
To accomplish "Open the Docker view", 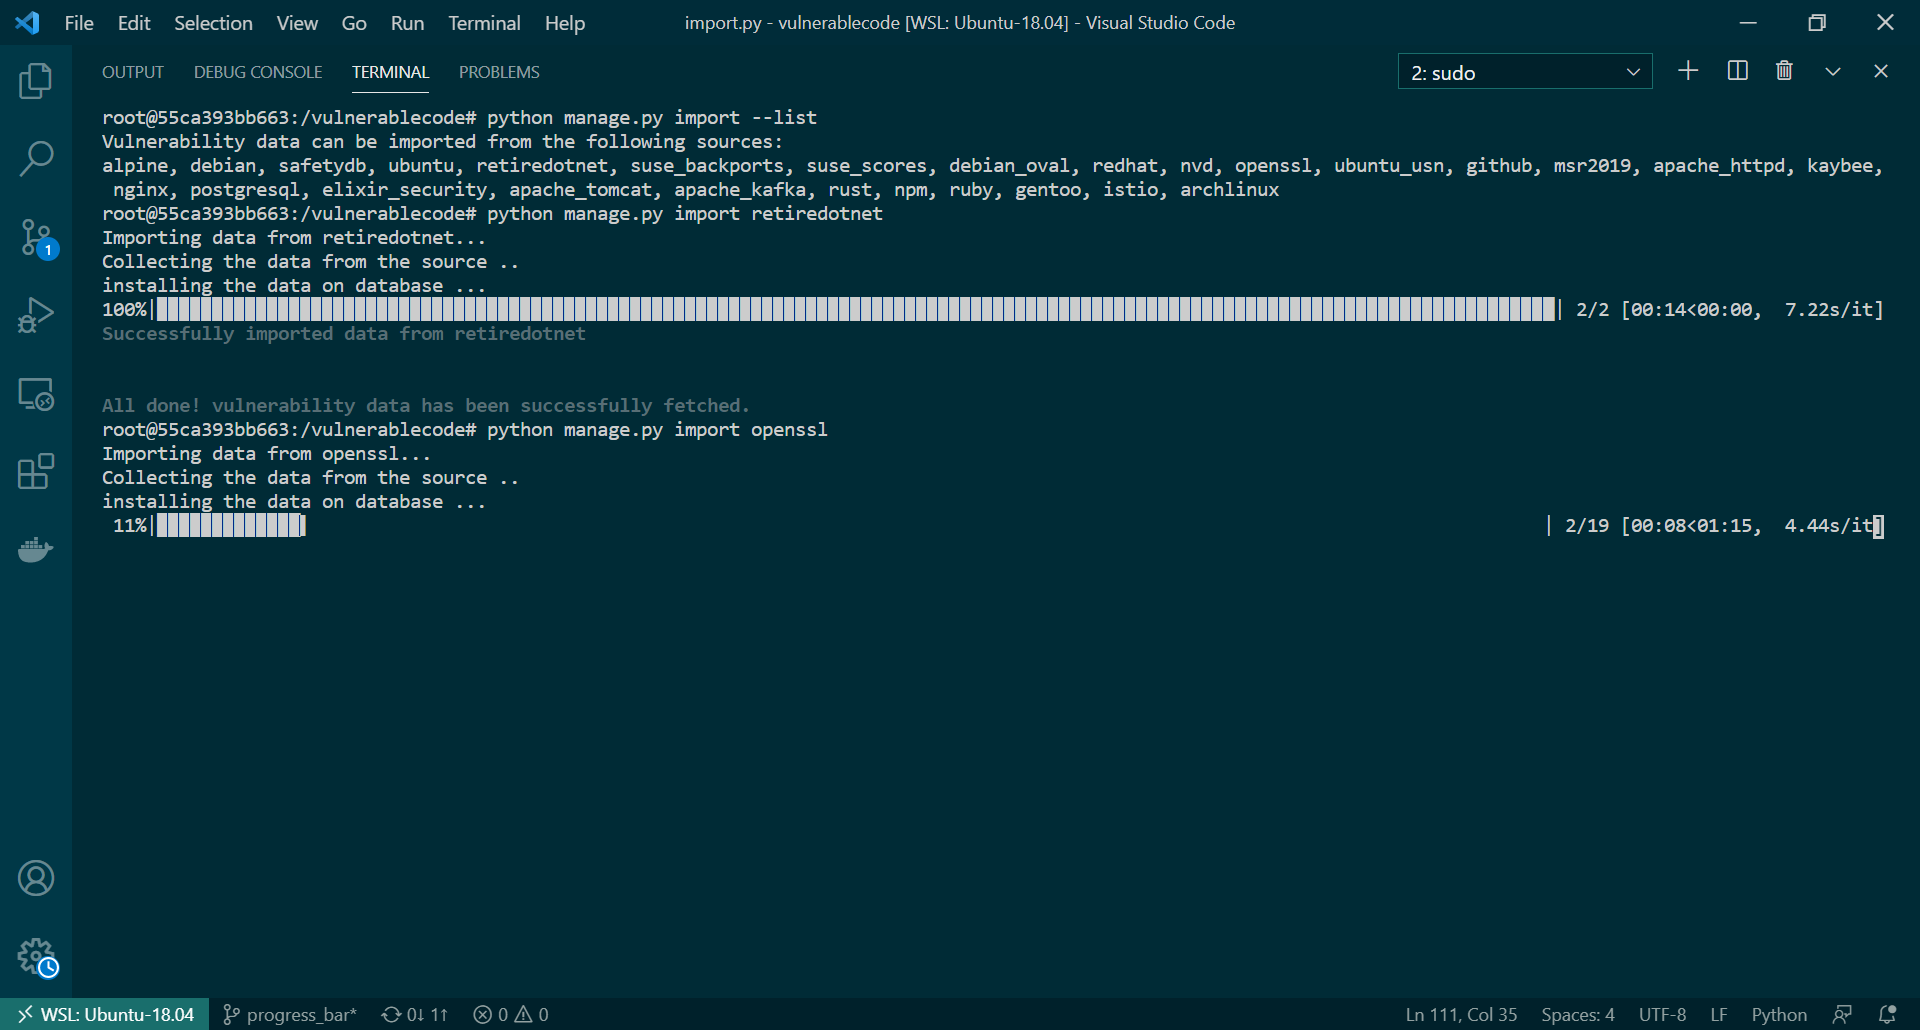I will [x=36, y=550].
